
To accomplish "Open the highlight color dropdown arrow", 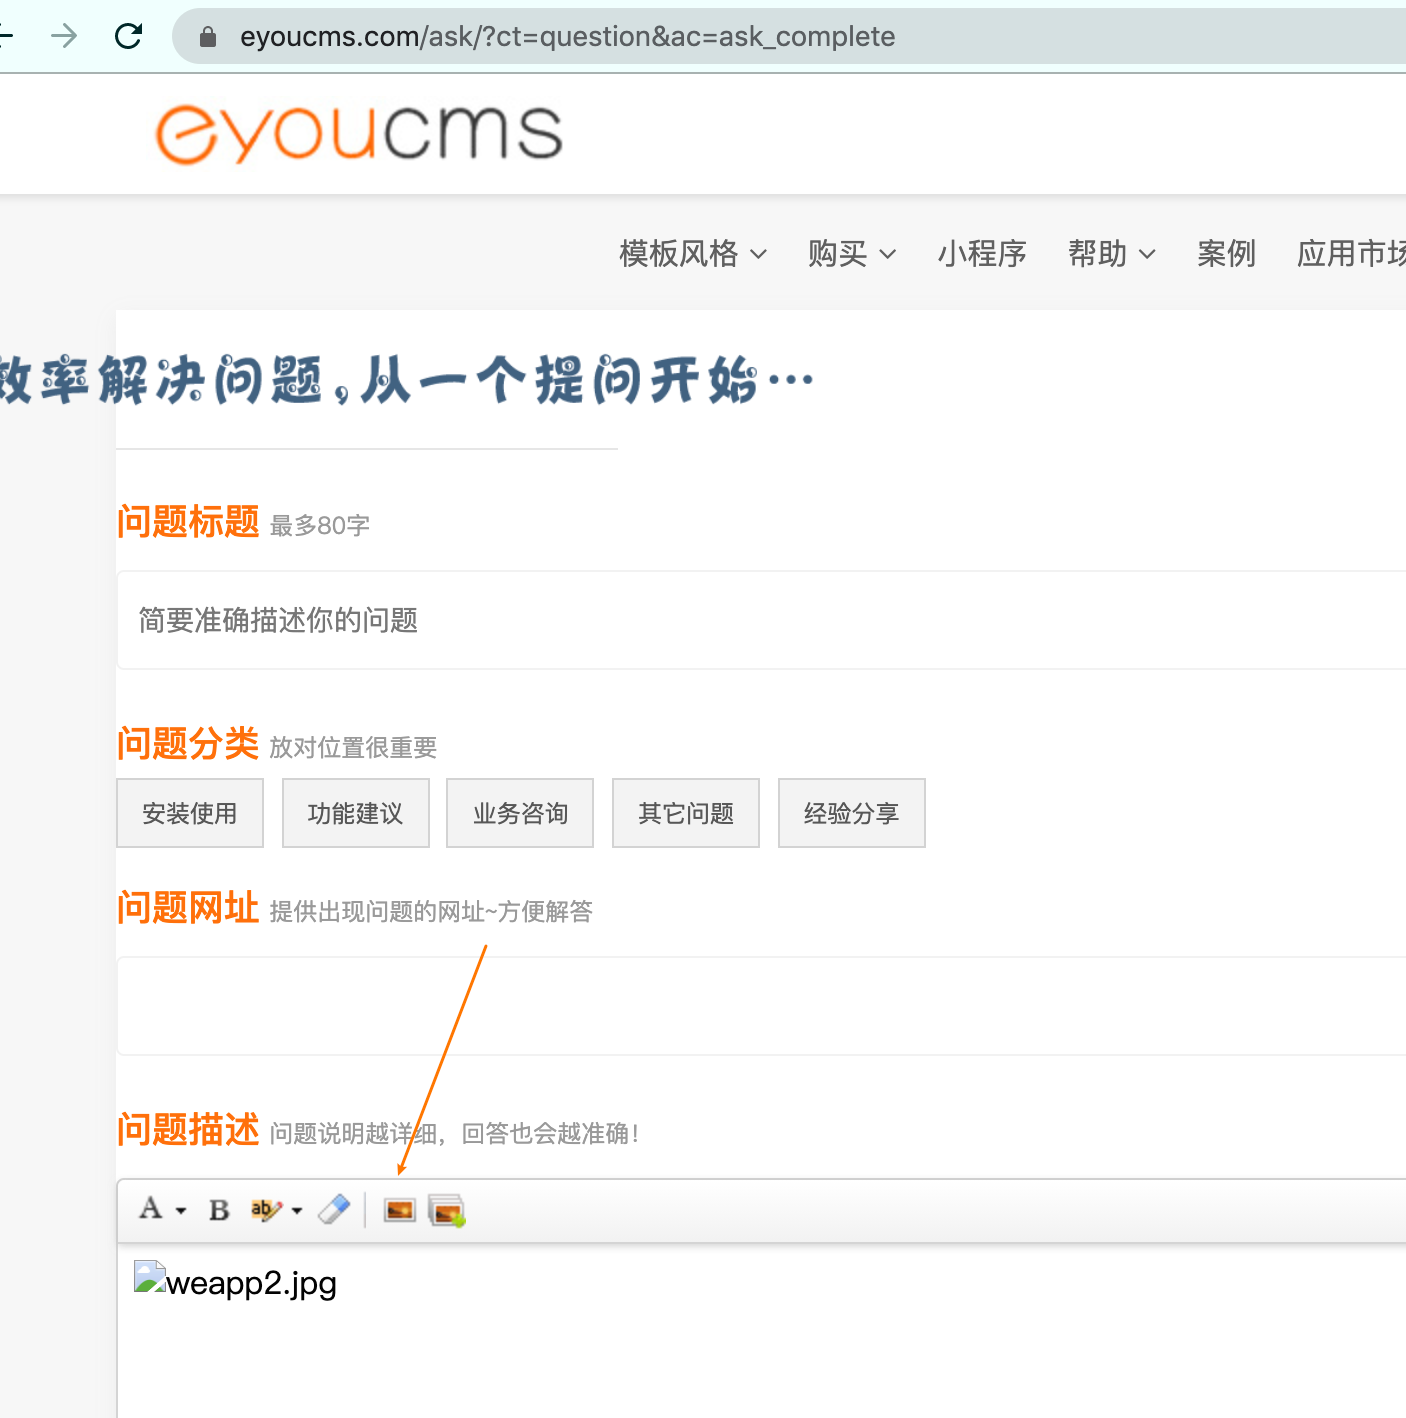I will coord(297,1211).
